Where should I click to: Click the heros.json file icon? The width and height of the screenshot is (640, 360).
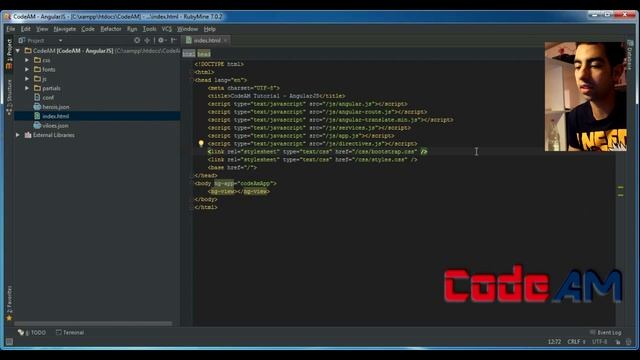click(x=37, y=107)
